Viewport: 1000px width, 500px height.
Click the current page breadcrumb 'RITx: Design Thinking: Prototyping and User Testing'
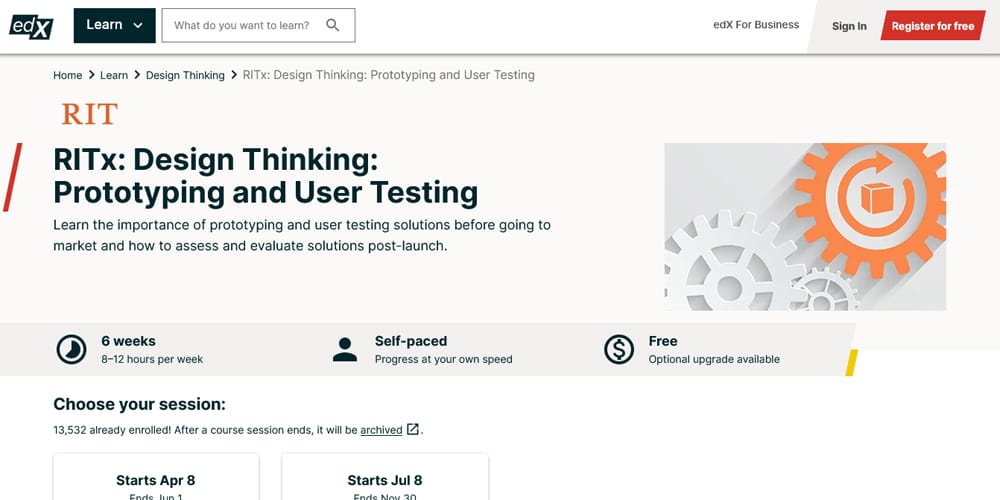388,75
